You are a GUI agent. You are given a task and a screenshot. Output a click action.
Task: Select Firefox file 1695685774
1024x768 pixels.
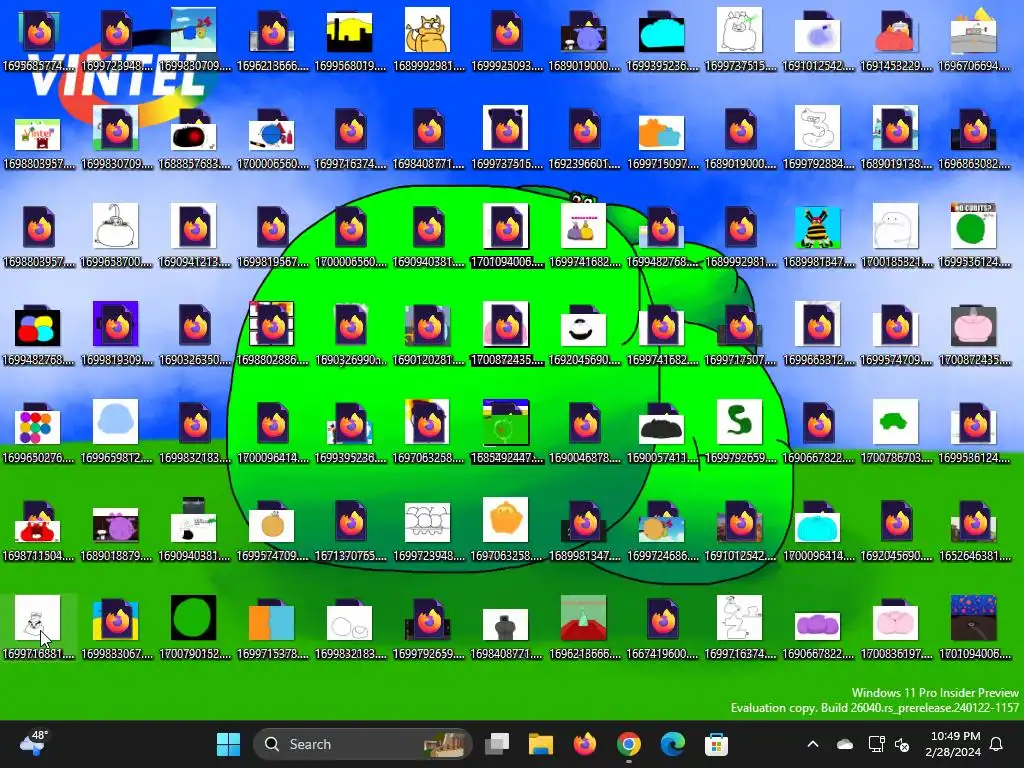coord(38,40)
